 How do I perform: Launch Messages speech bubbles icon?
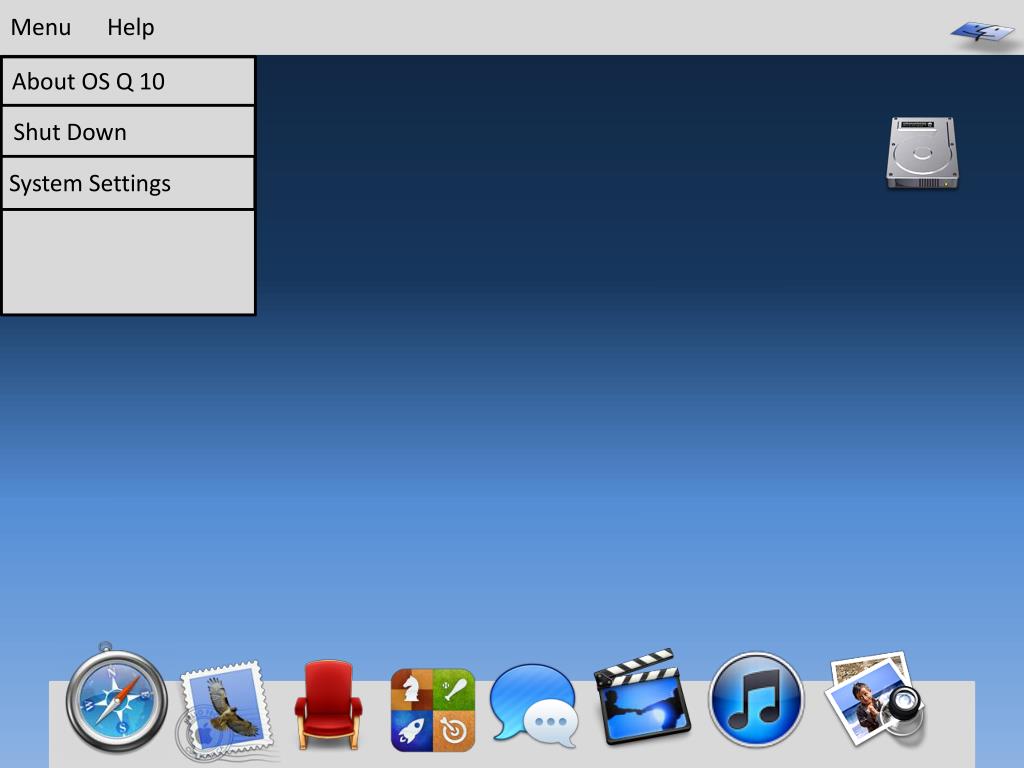534,706
